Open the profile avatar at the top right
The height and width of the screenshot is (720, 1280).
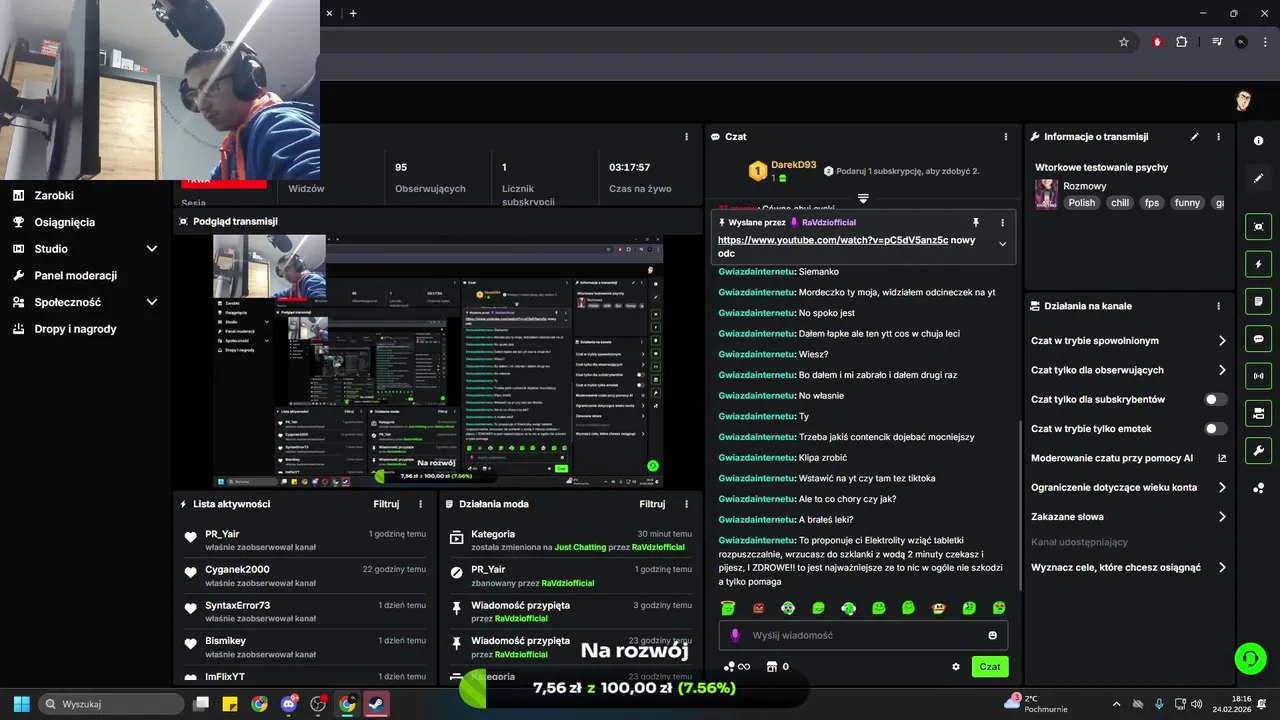click(1243, 100)
